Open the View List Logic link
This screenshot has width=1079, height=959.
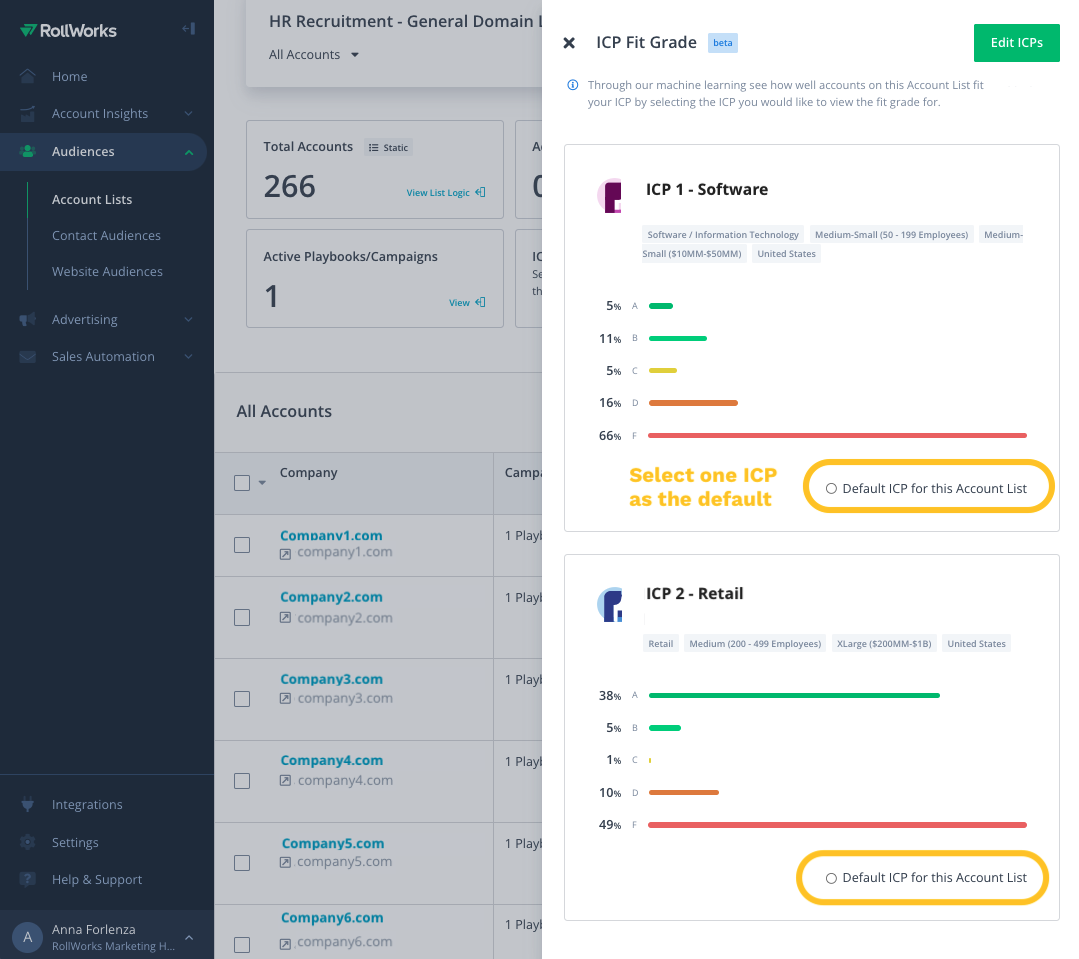440,192
